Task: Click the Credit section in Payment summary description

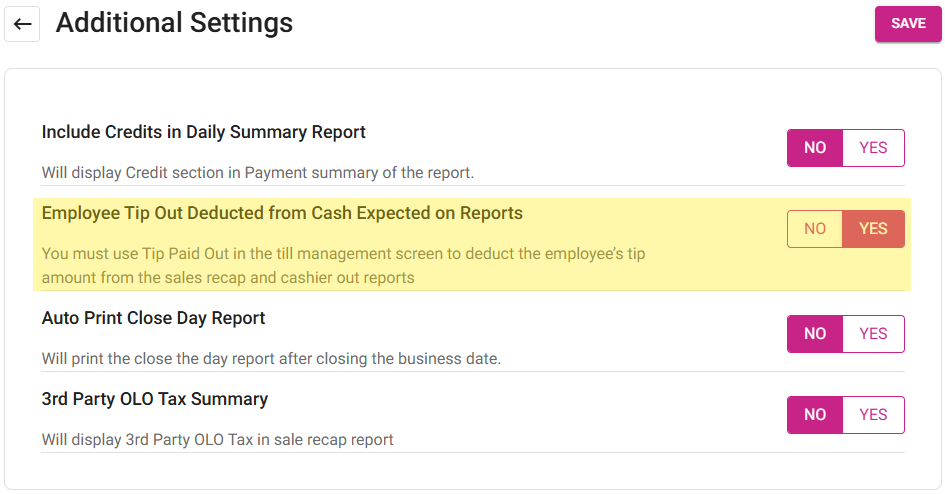Action: pyautogui.click(x=258, y=173)
